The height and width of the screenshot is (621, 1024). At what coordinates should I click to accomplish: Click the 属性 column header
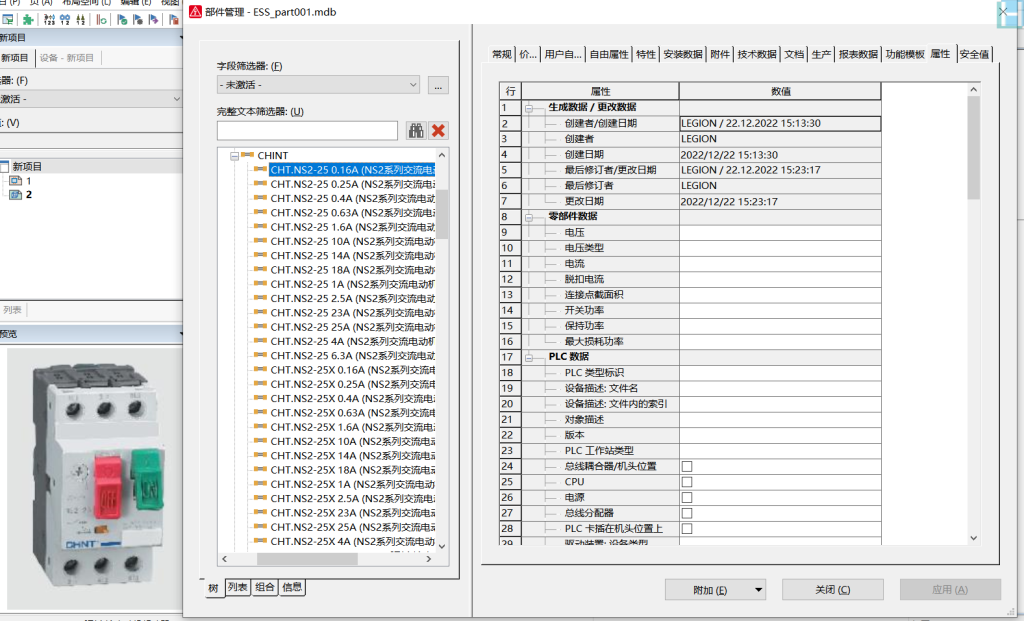tap(600, 91)
